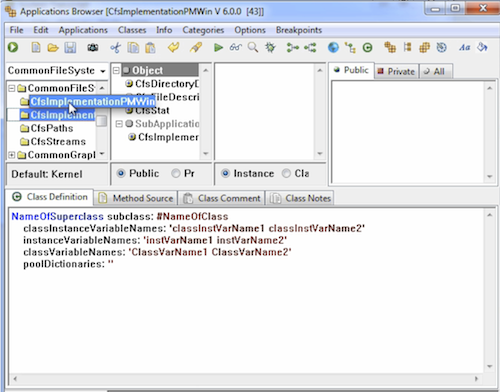Click the yellow undo arrow icon
Viewport: 500px width, 392px height.
pyautogui.click(x=173, y=47)
